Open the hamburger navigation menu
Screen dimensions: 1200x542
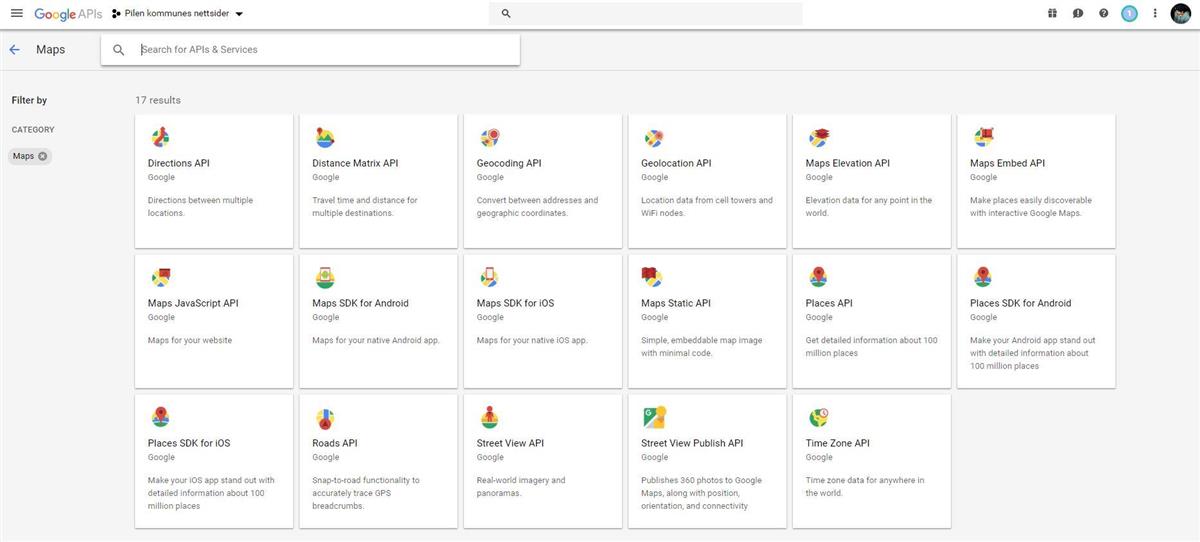coord(16,13)
